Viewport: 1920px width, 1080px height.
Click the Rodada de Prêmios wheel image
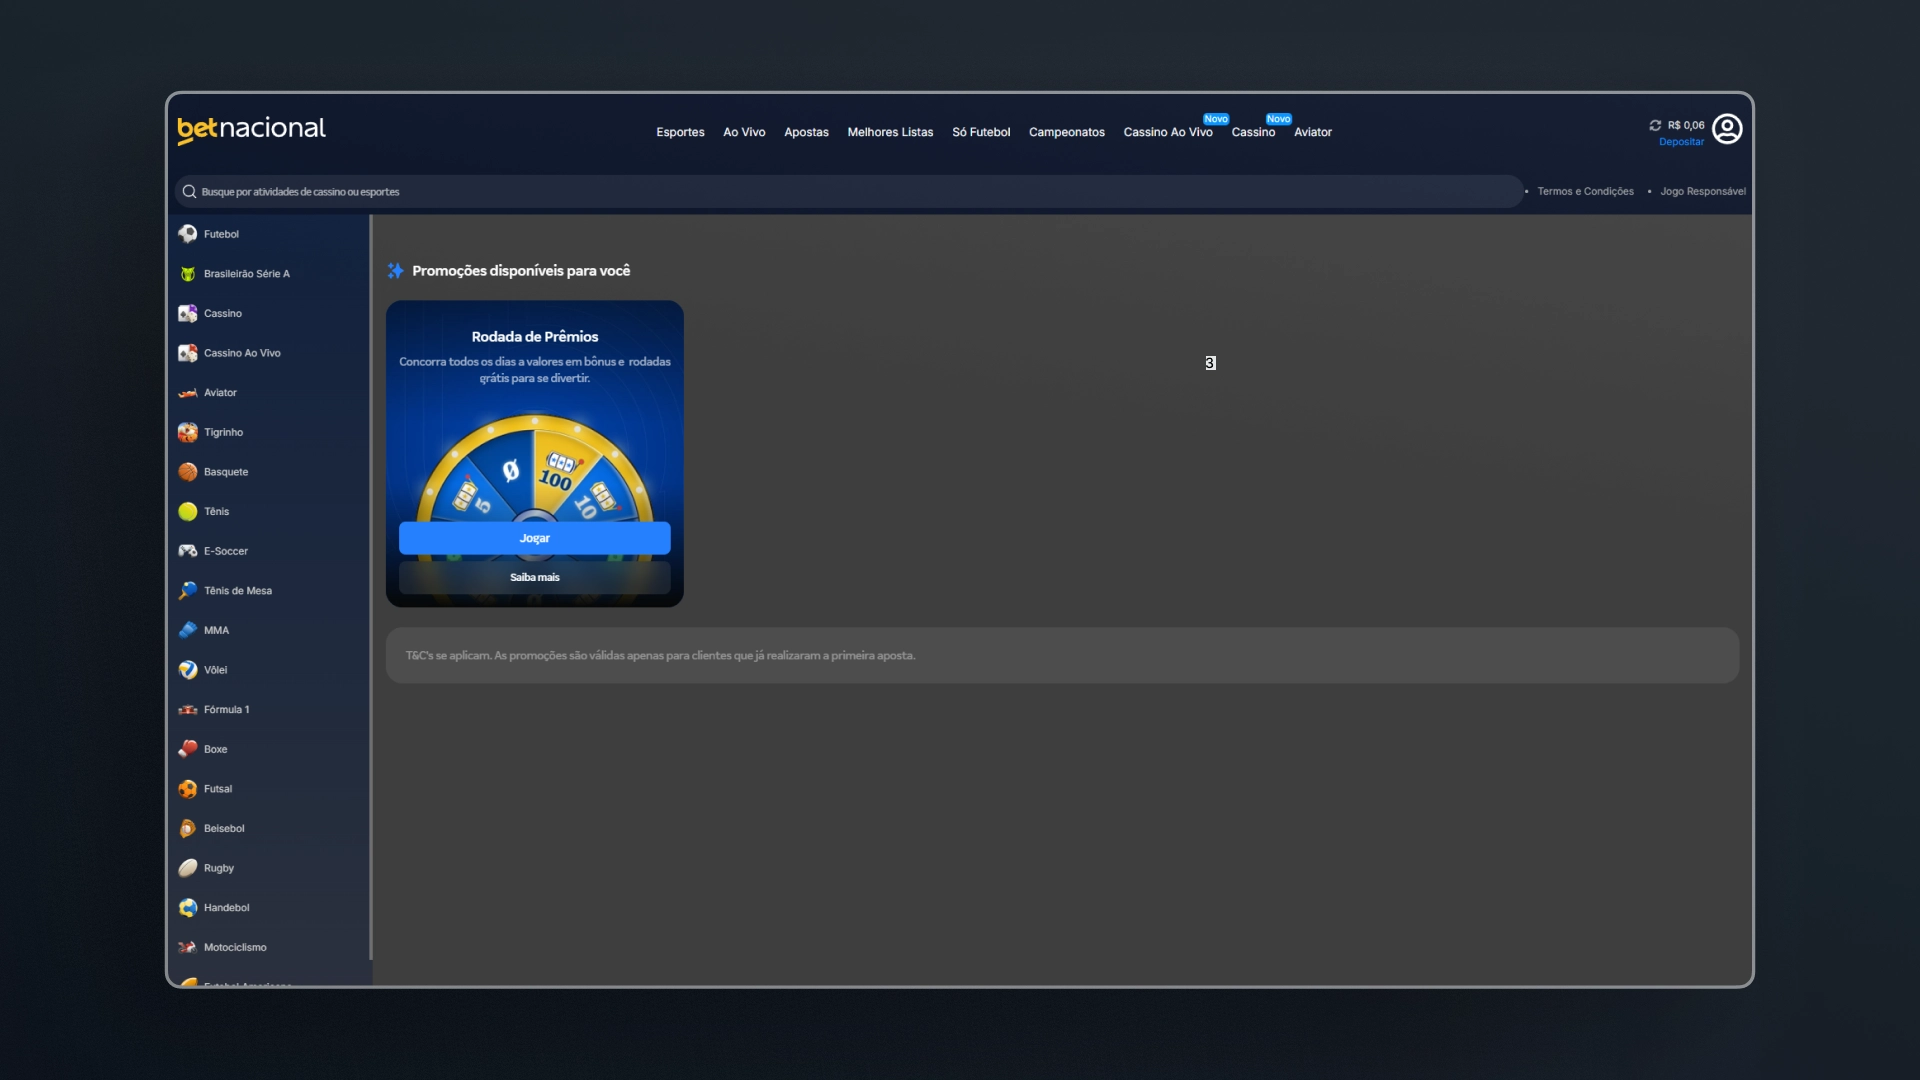(x=535, y=470)
